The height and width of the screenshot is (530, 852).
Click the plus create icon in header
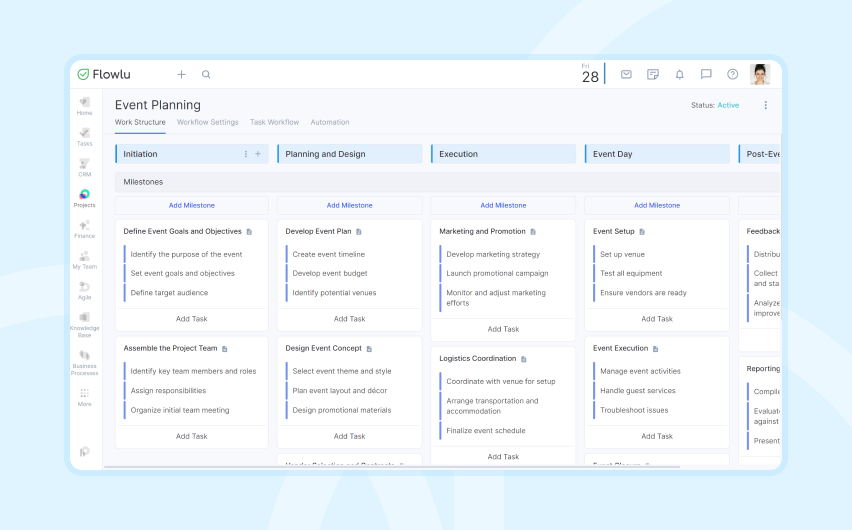(x=181, y=74)
